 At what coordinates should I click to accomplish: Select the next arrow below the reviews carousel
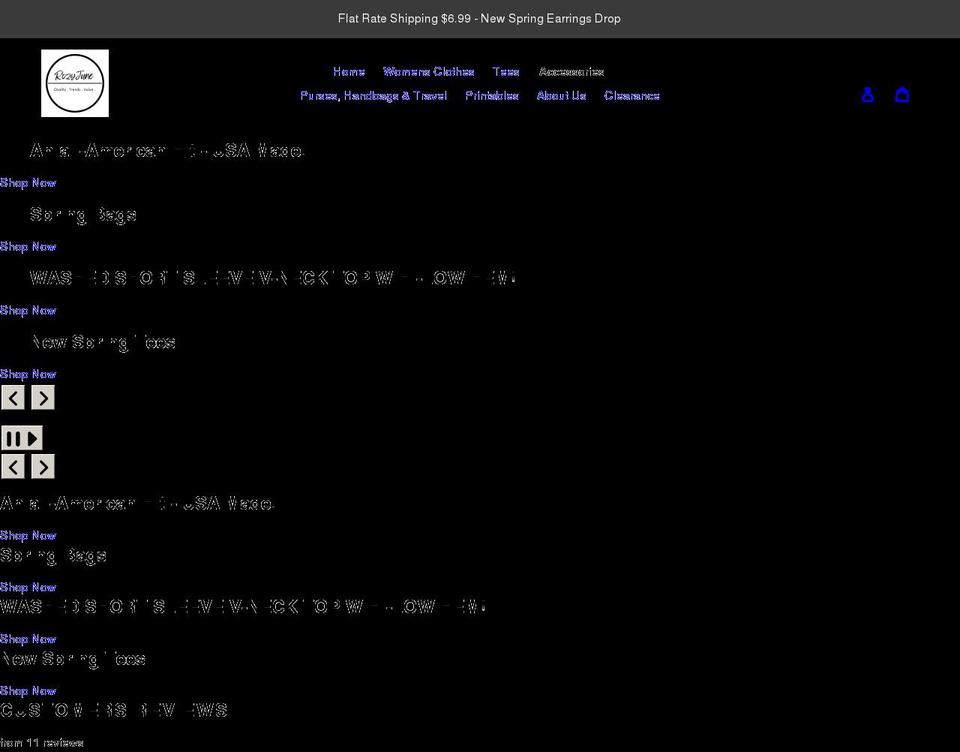(42, 466)
